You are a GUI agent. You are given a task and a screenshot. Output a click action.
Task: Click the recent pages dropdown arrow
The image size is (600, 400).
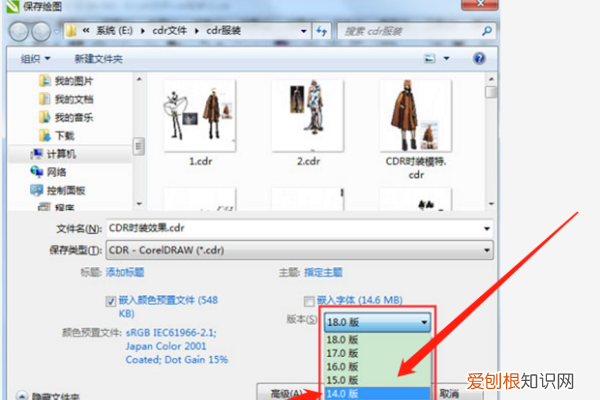coord(57,31)
